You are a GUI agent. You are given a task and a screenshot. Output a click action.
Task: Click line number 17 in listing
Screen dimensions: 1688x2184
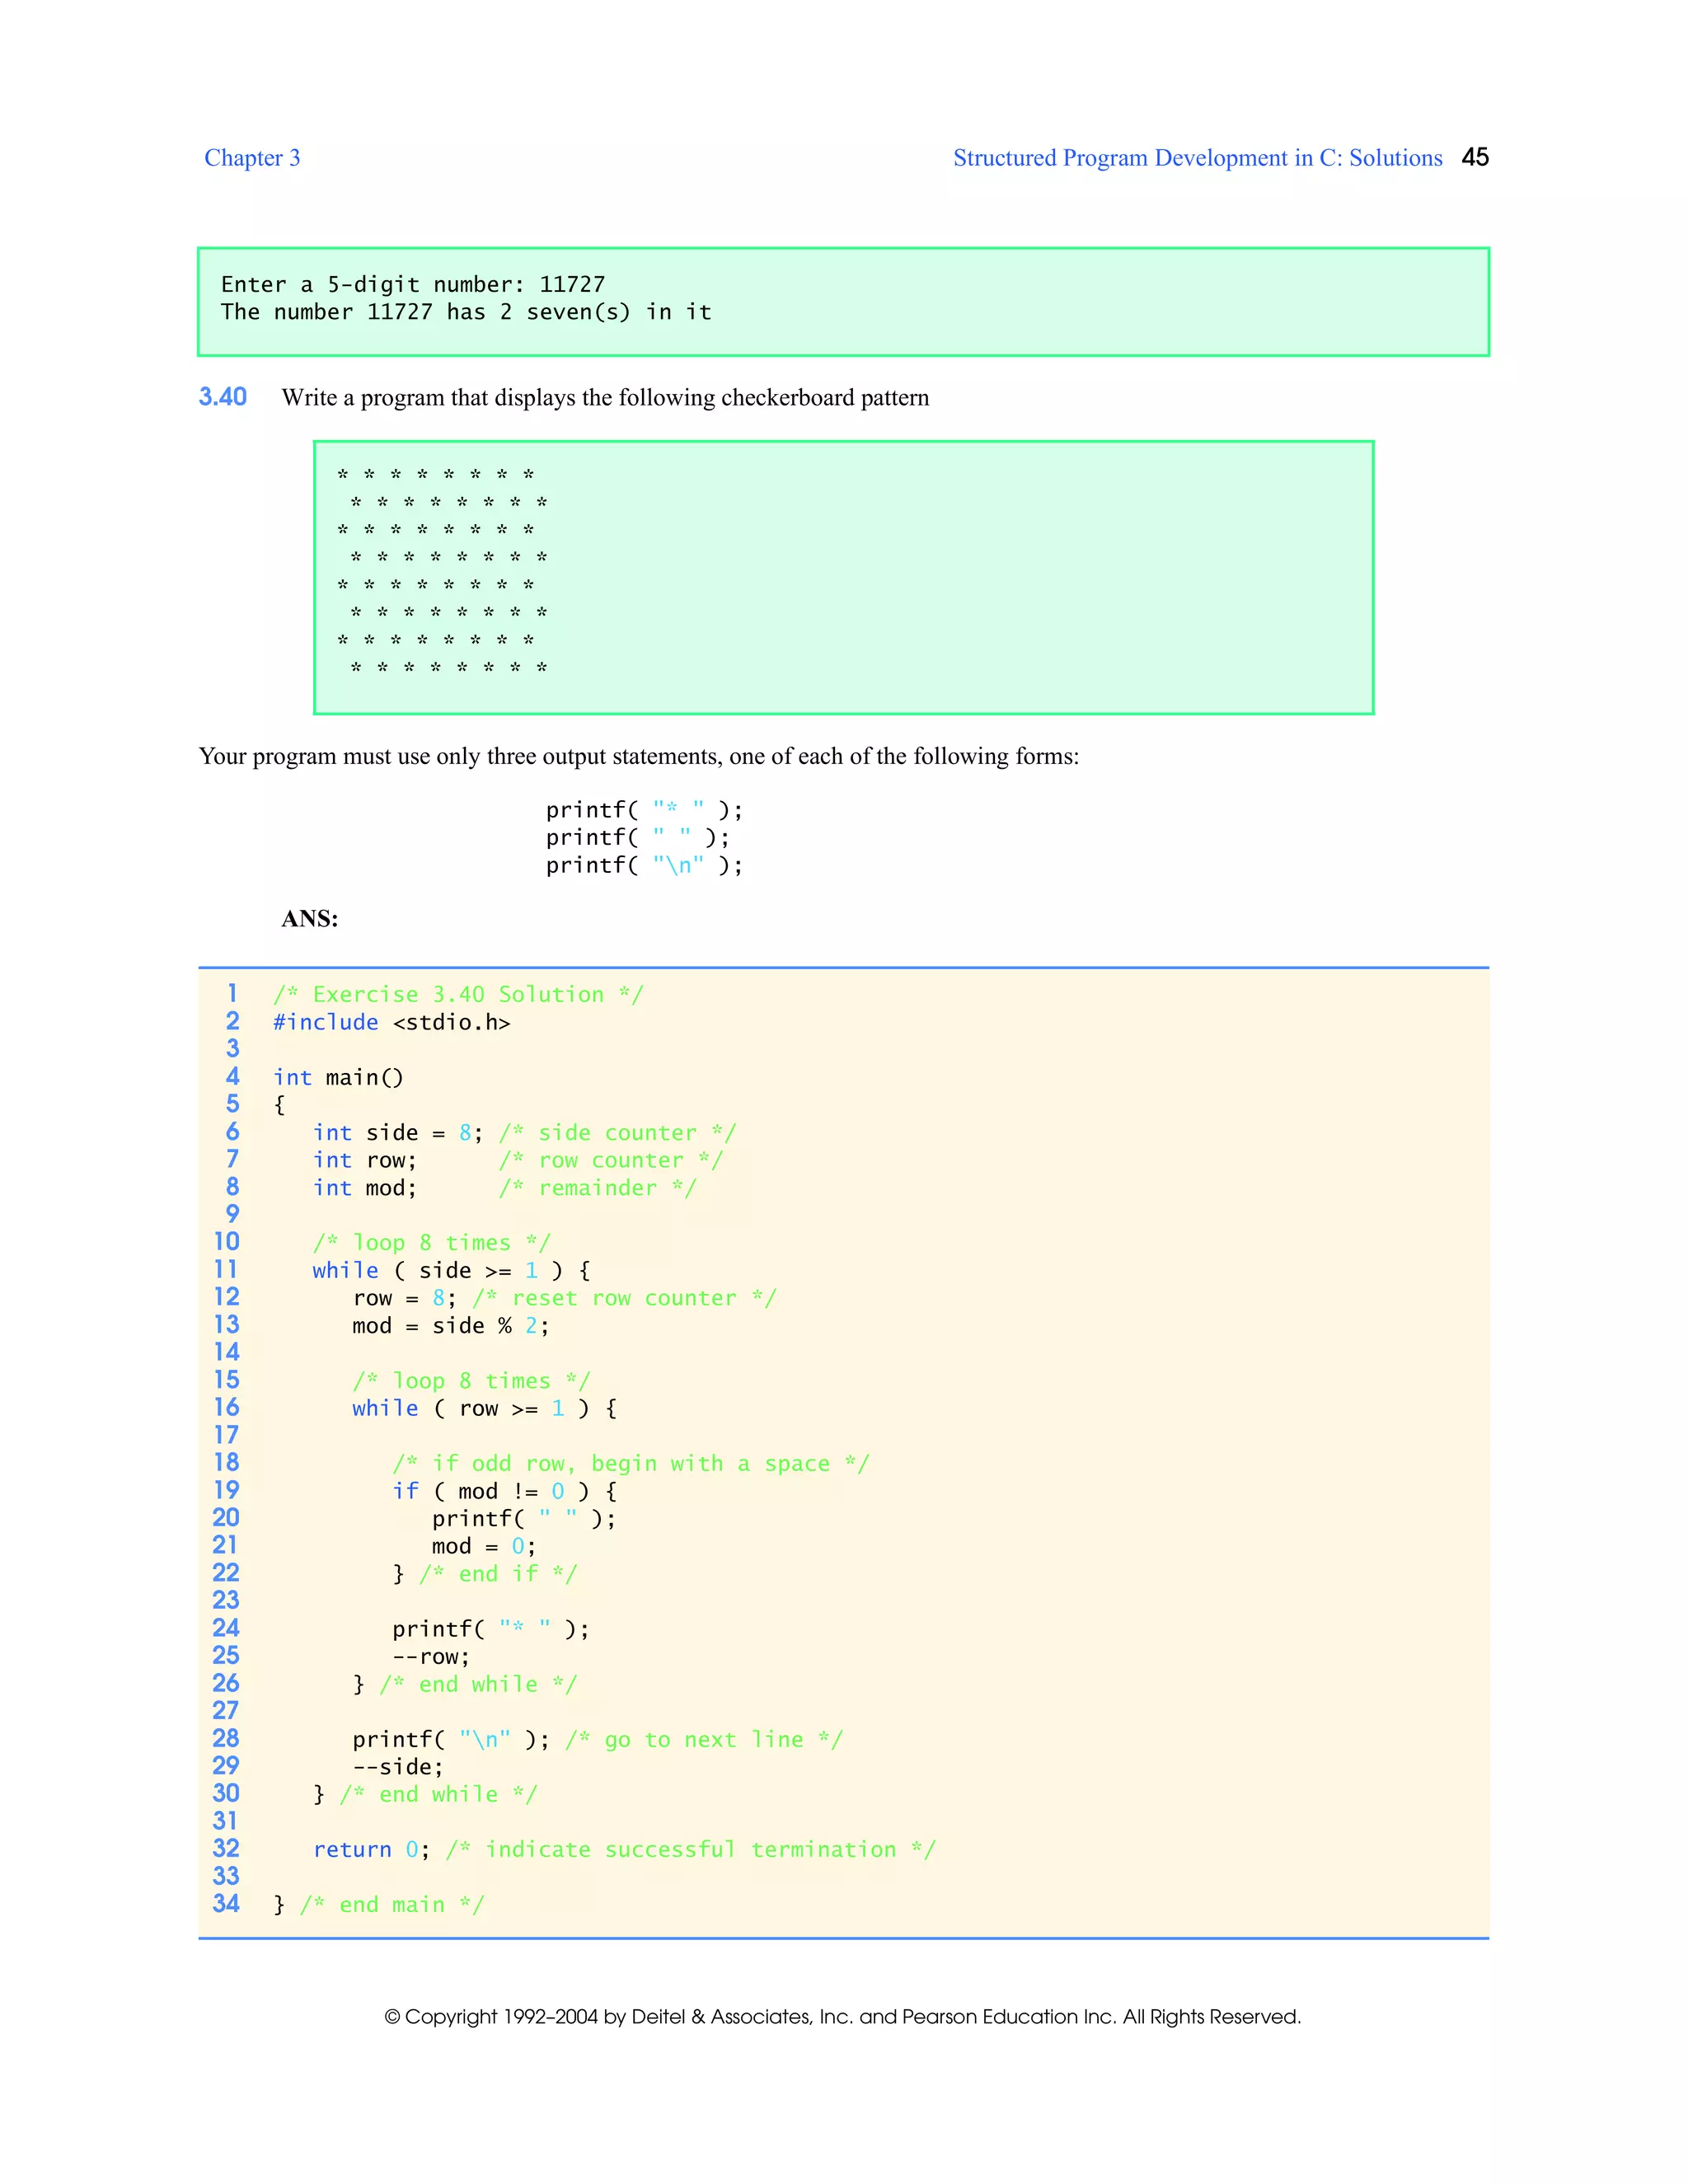tap(226, 1435)
